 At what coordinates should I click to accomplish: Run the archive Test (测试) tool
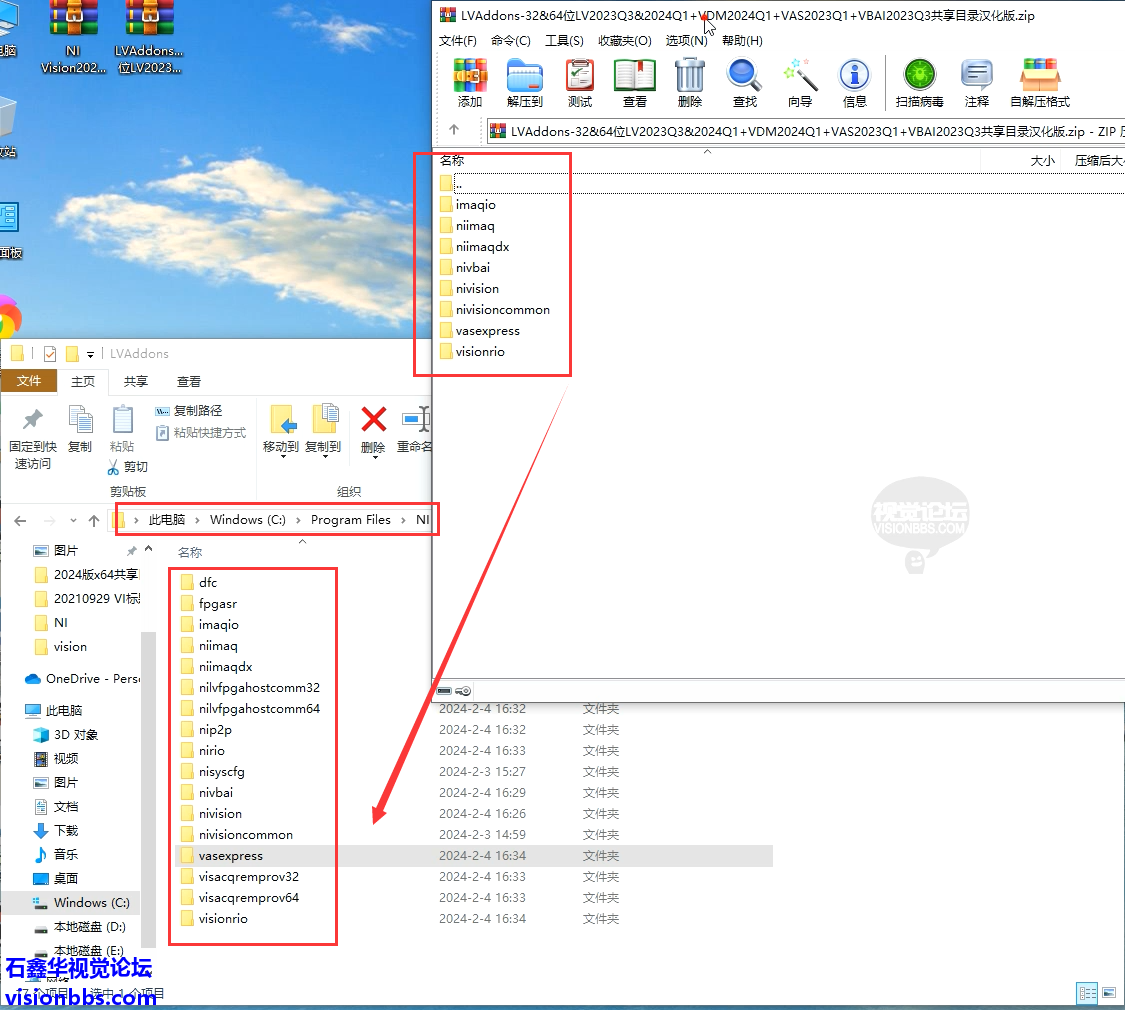579,82
